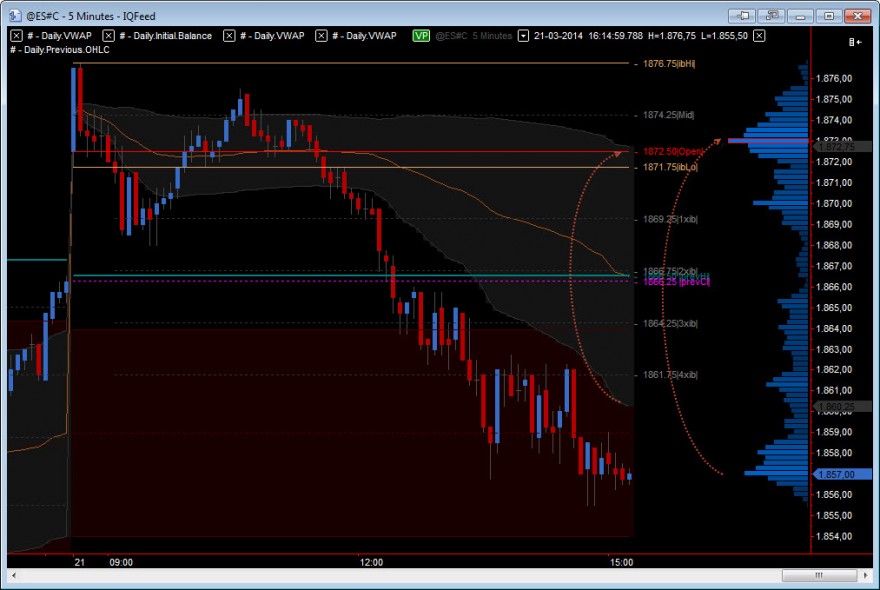This screenshot has width=880, height=590.
Task: Click the 1.866,00 price axis label
Action: coord(833,287)
